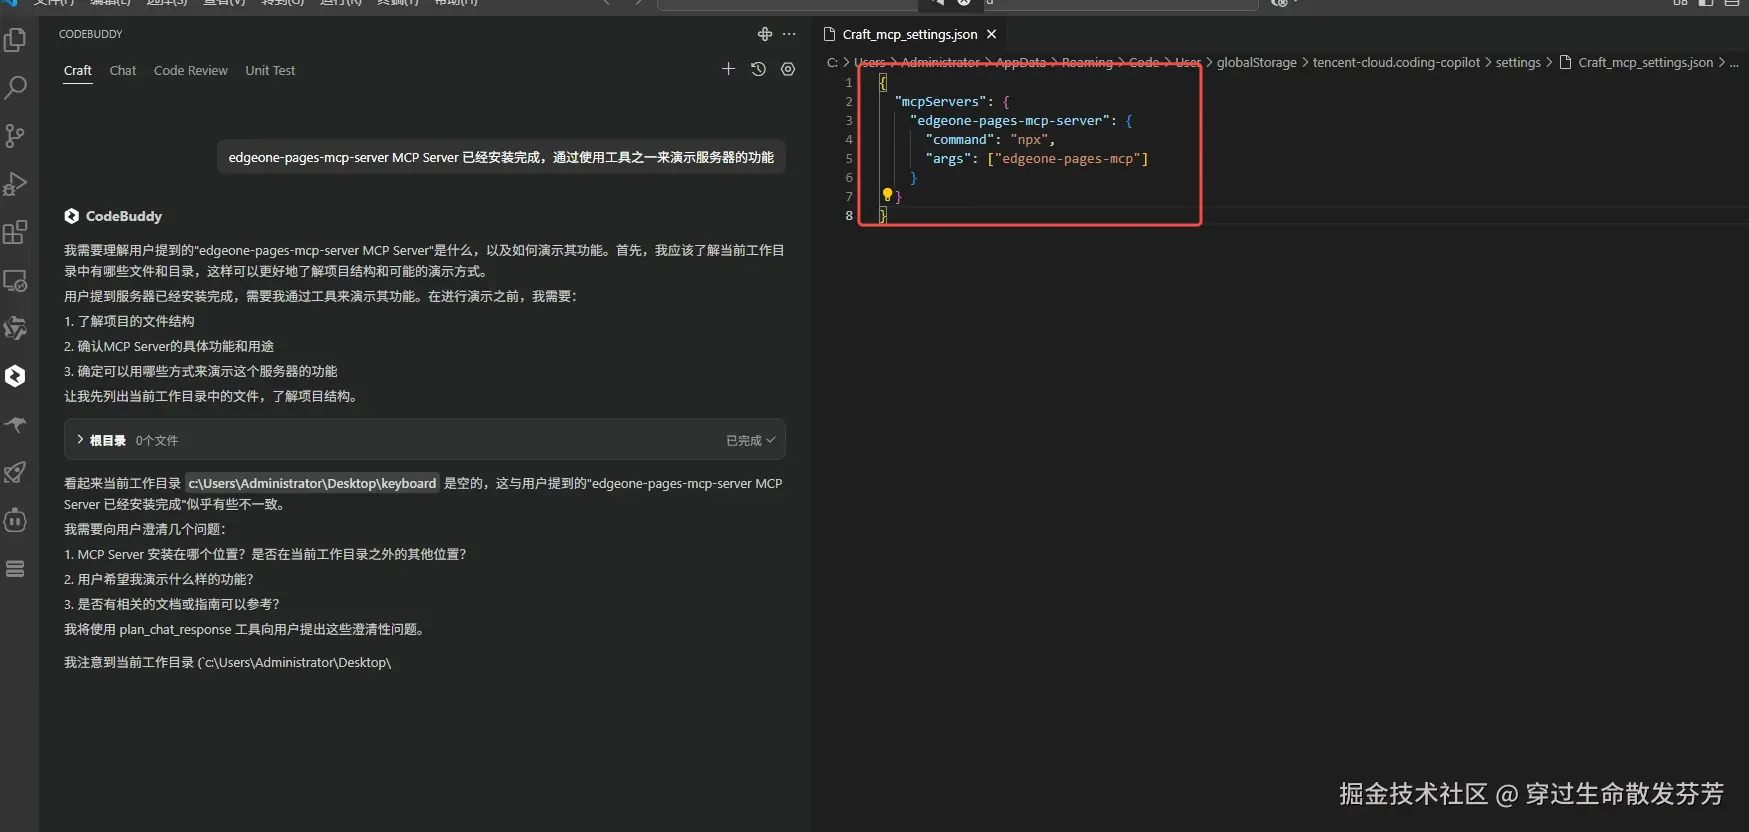Switch to the Chat tab
This screenshot has height=832, width=1749.
coord(123,71)
